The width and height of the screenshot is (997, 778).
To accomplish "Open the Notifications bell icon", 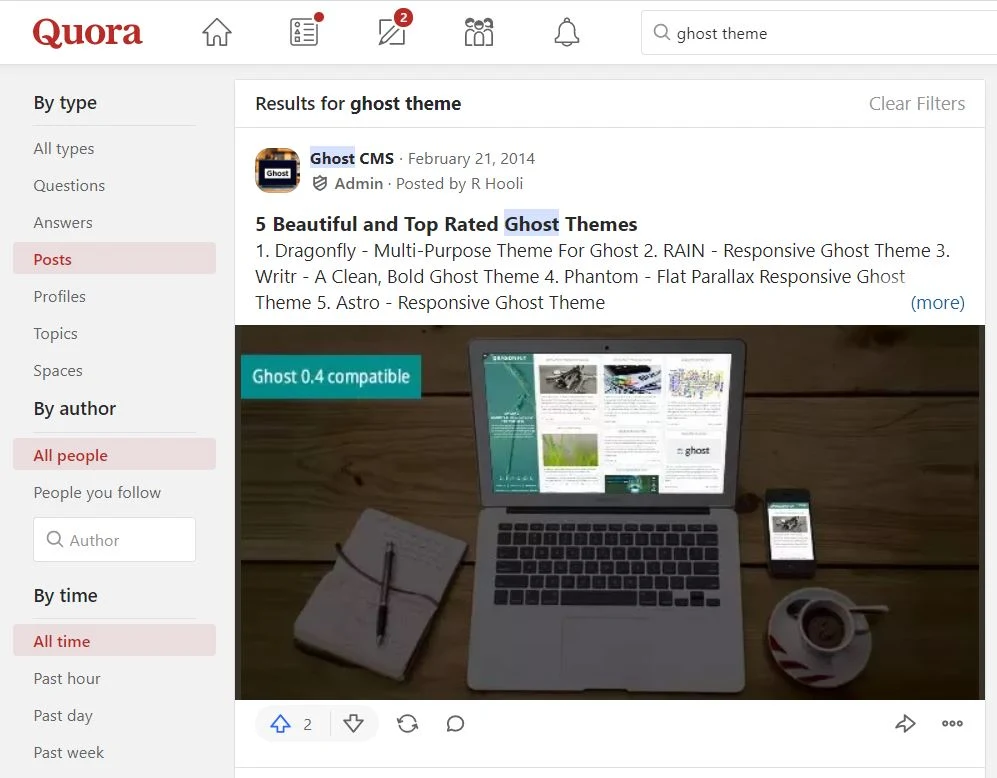I will (x=567, y=32).
